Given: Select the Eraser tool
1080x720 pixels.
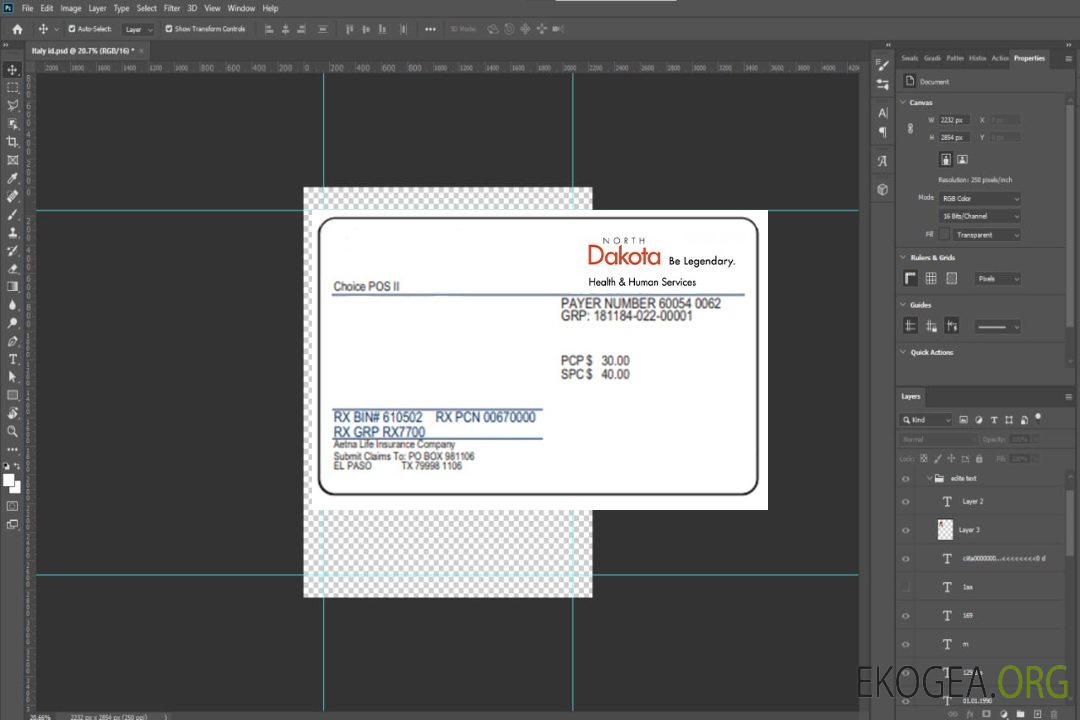Looking at the screenshot, I should 12,268.
